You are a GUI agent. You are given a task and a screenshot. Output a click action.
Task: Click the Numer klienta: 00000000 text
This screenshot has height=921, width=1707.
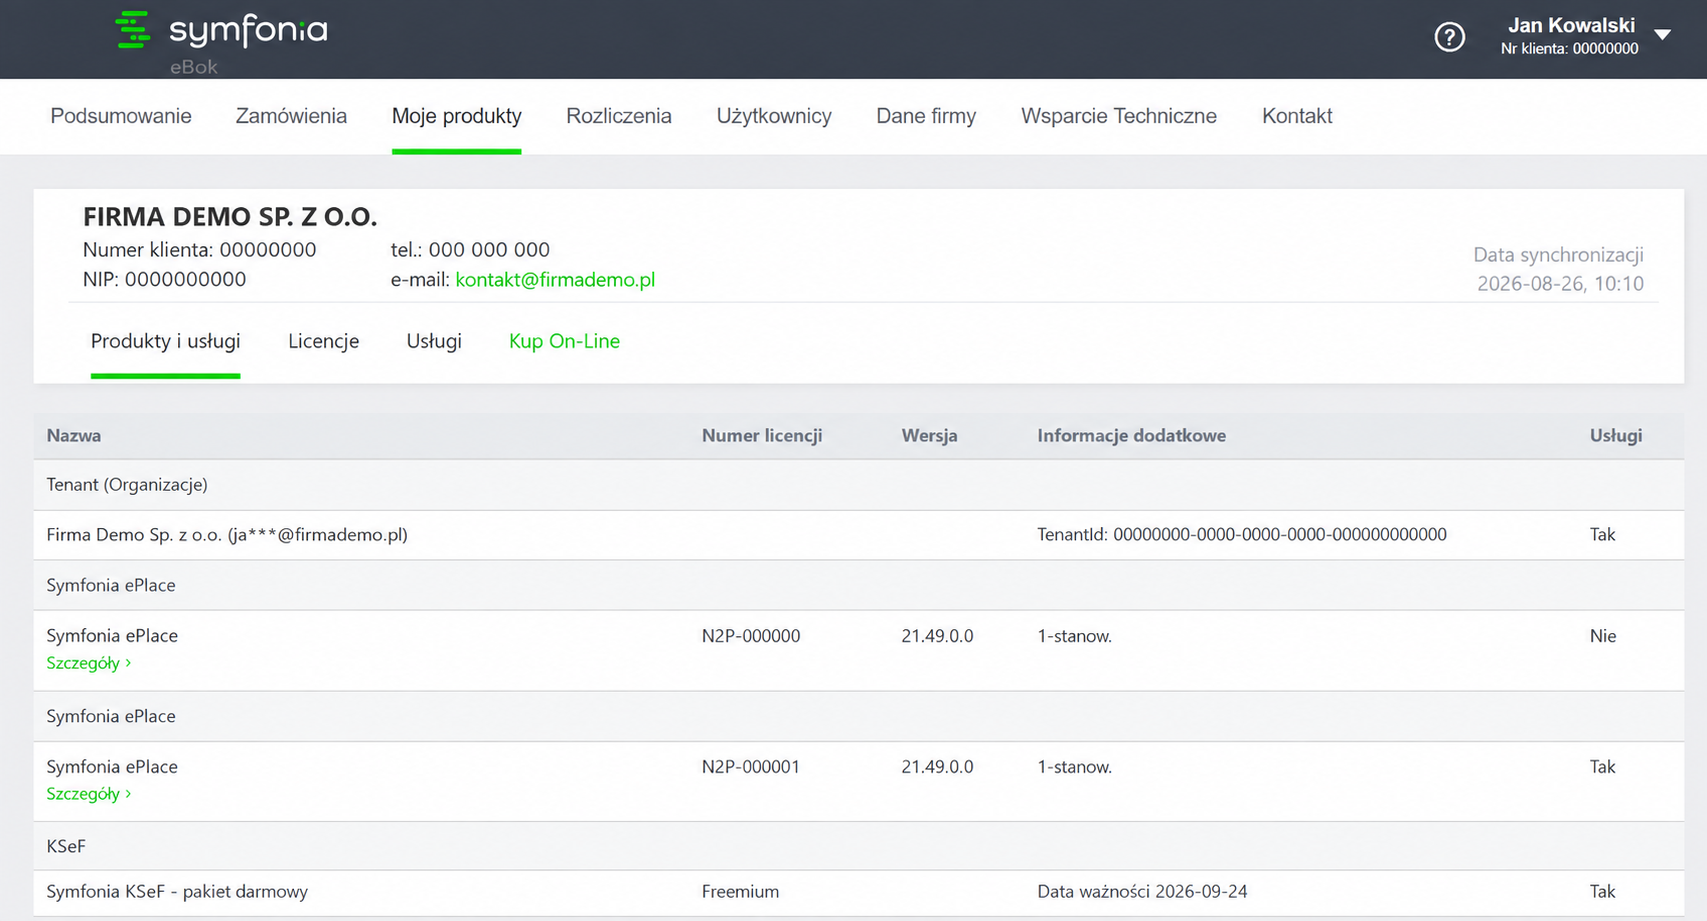point(200,250)
